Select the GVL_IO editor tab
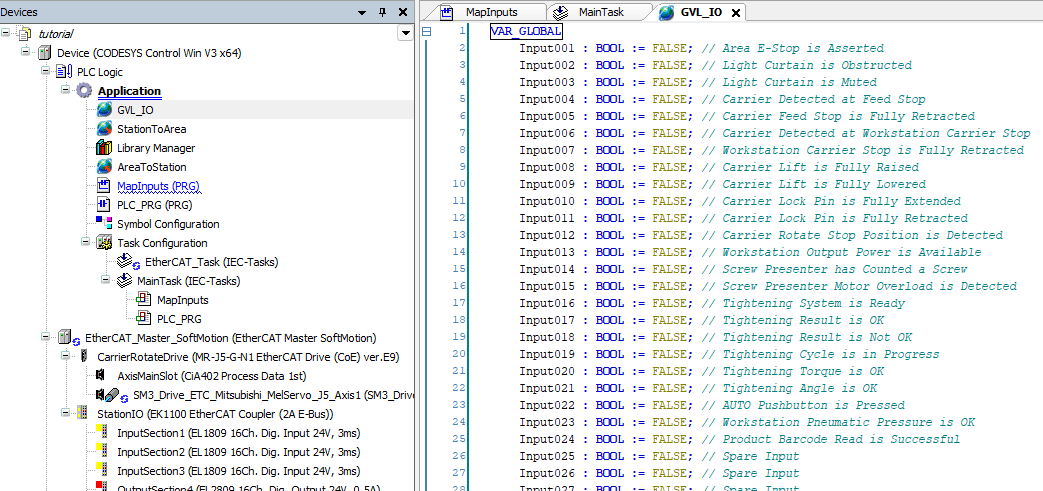 click(x=701, y=13)
